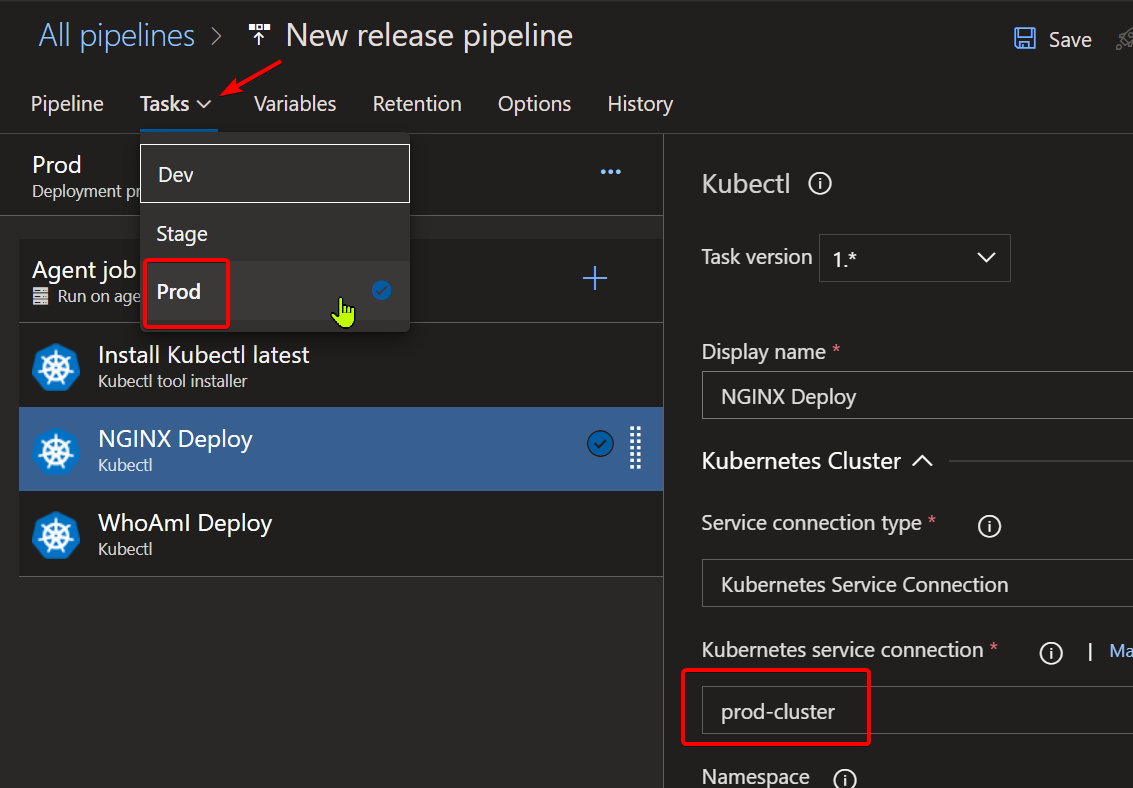Click the Kubernetes service connection info icon
Image resolution: width=1133 pixels, height=788 pixels.
pyautogui.click(x=1050, y=653)
